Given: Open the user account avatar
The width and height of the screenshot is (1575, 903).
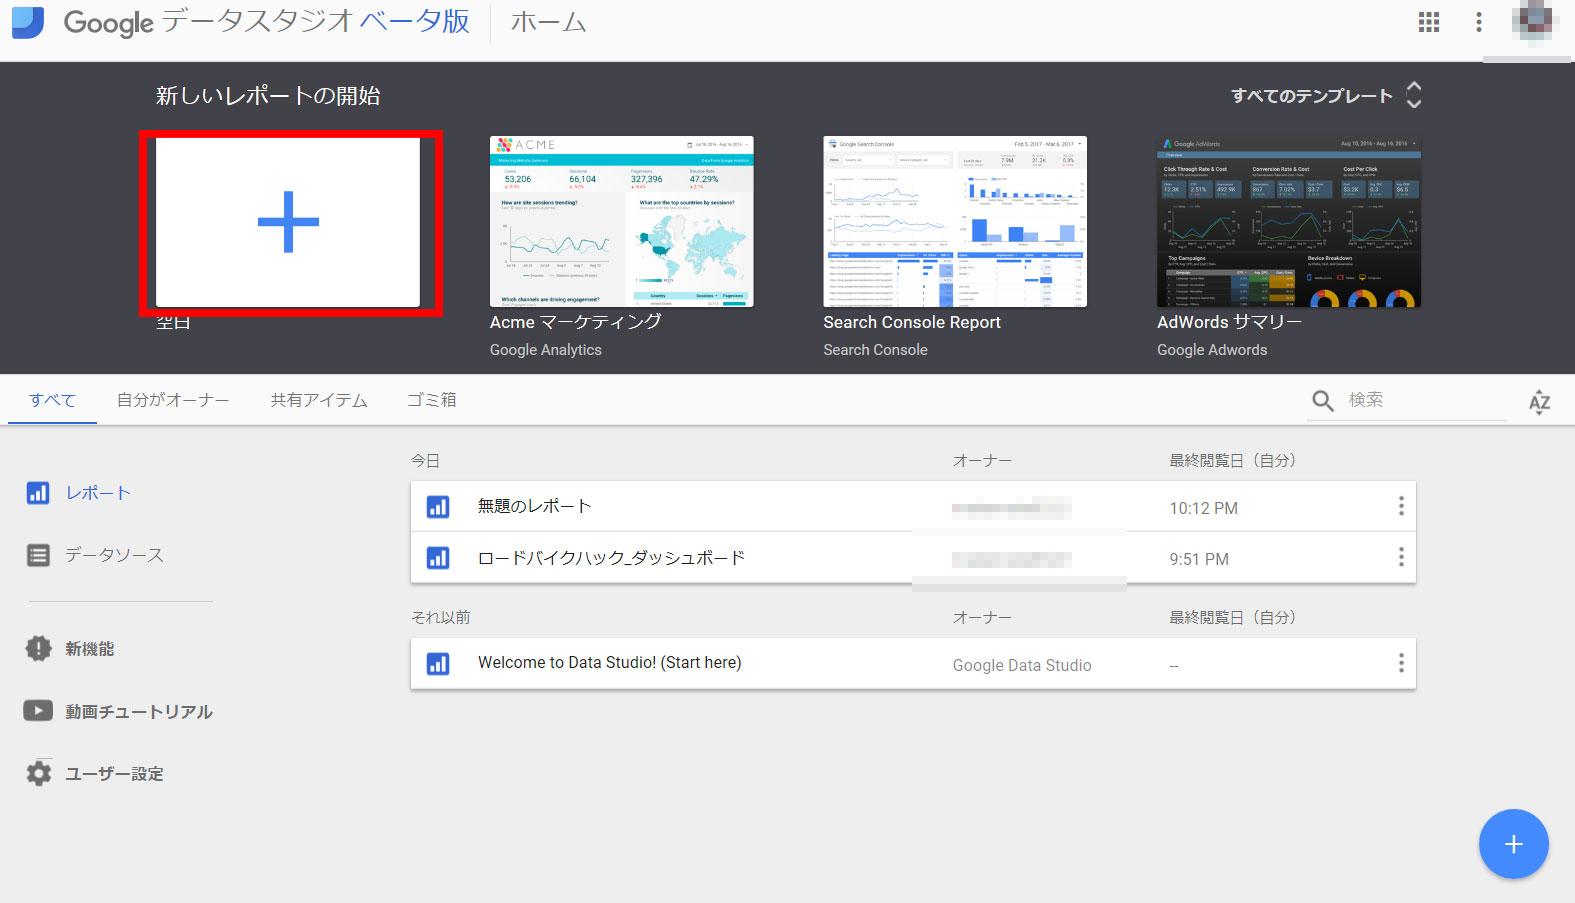Looking at the screenshot, I should 1533,23.
